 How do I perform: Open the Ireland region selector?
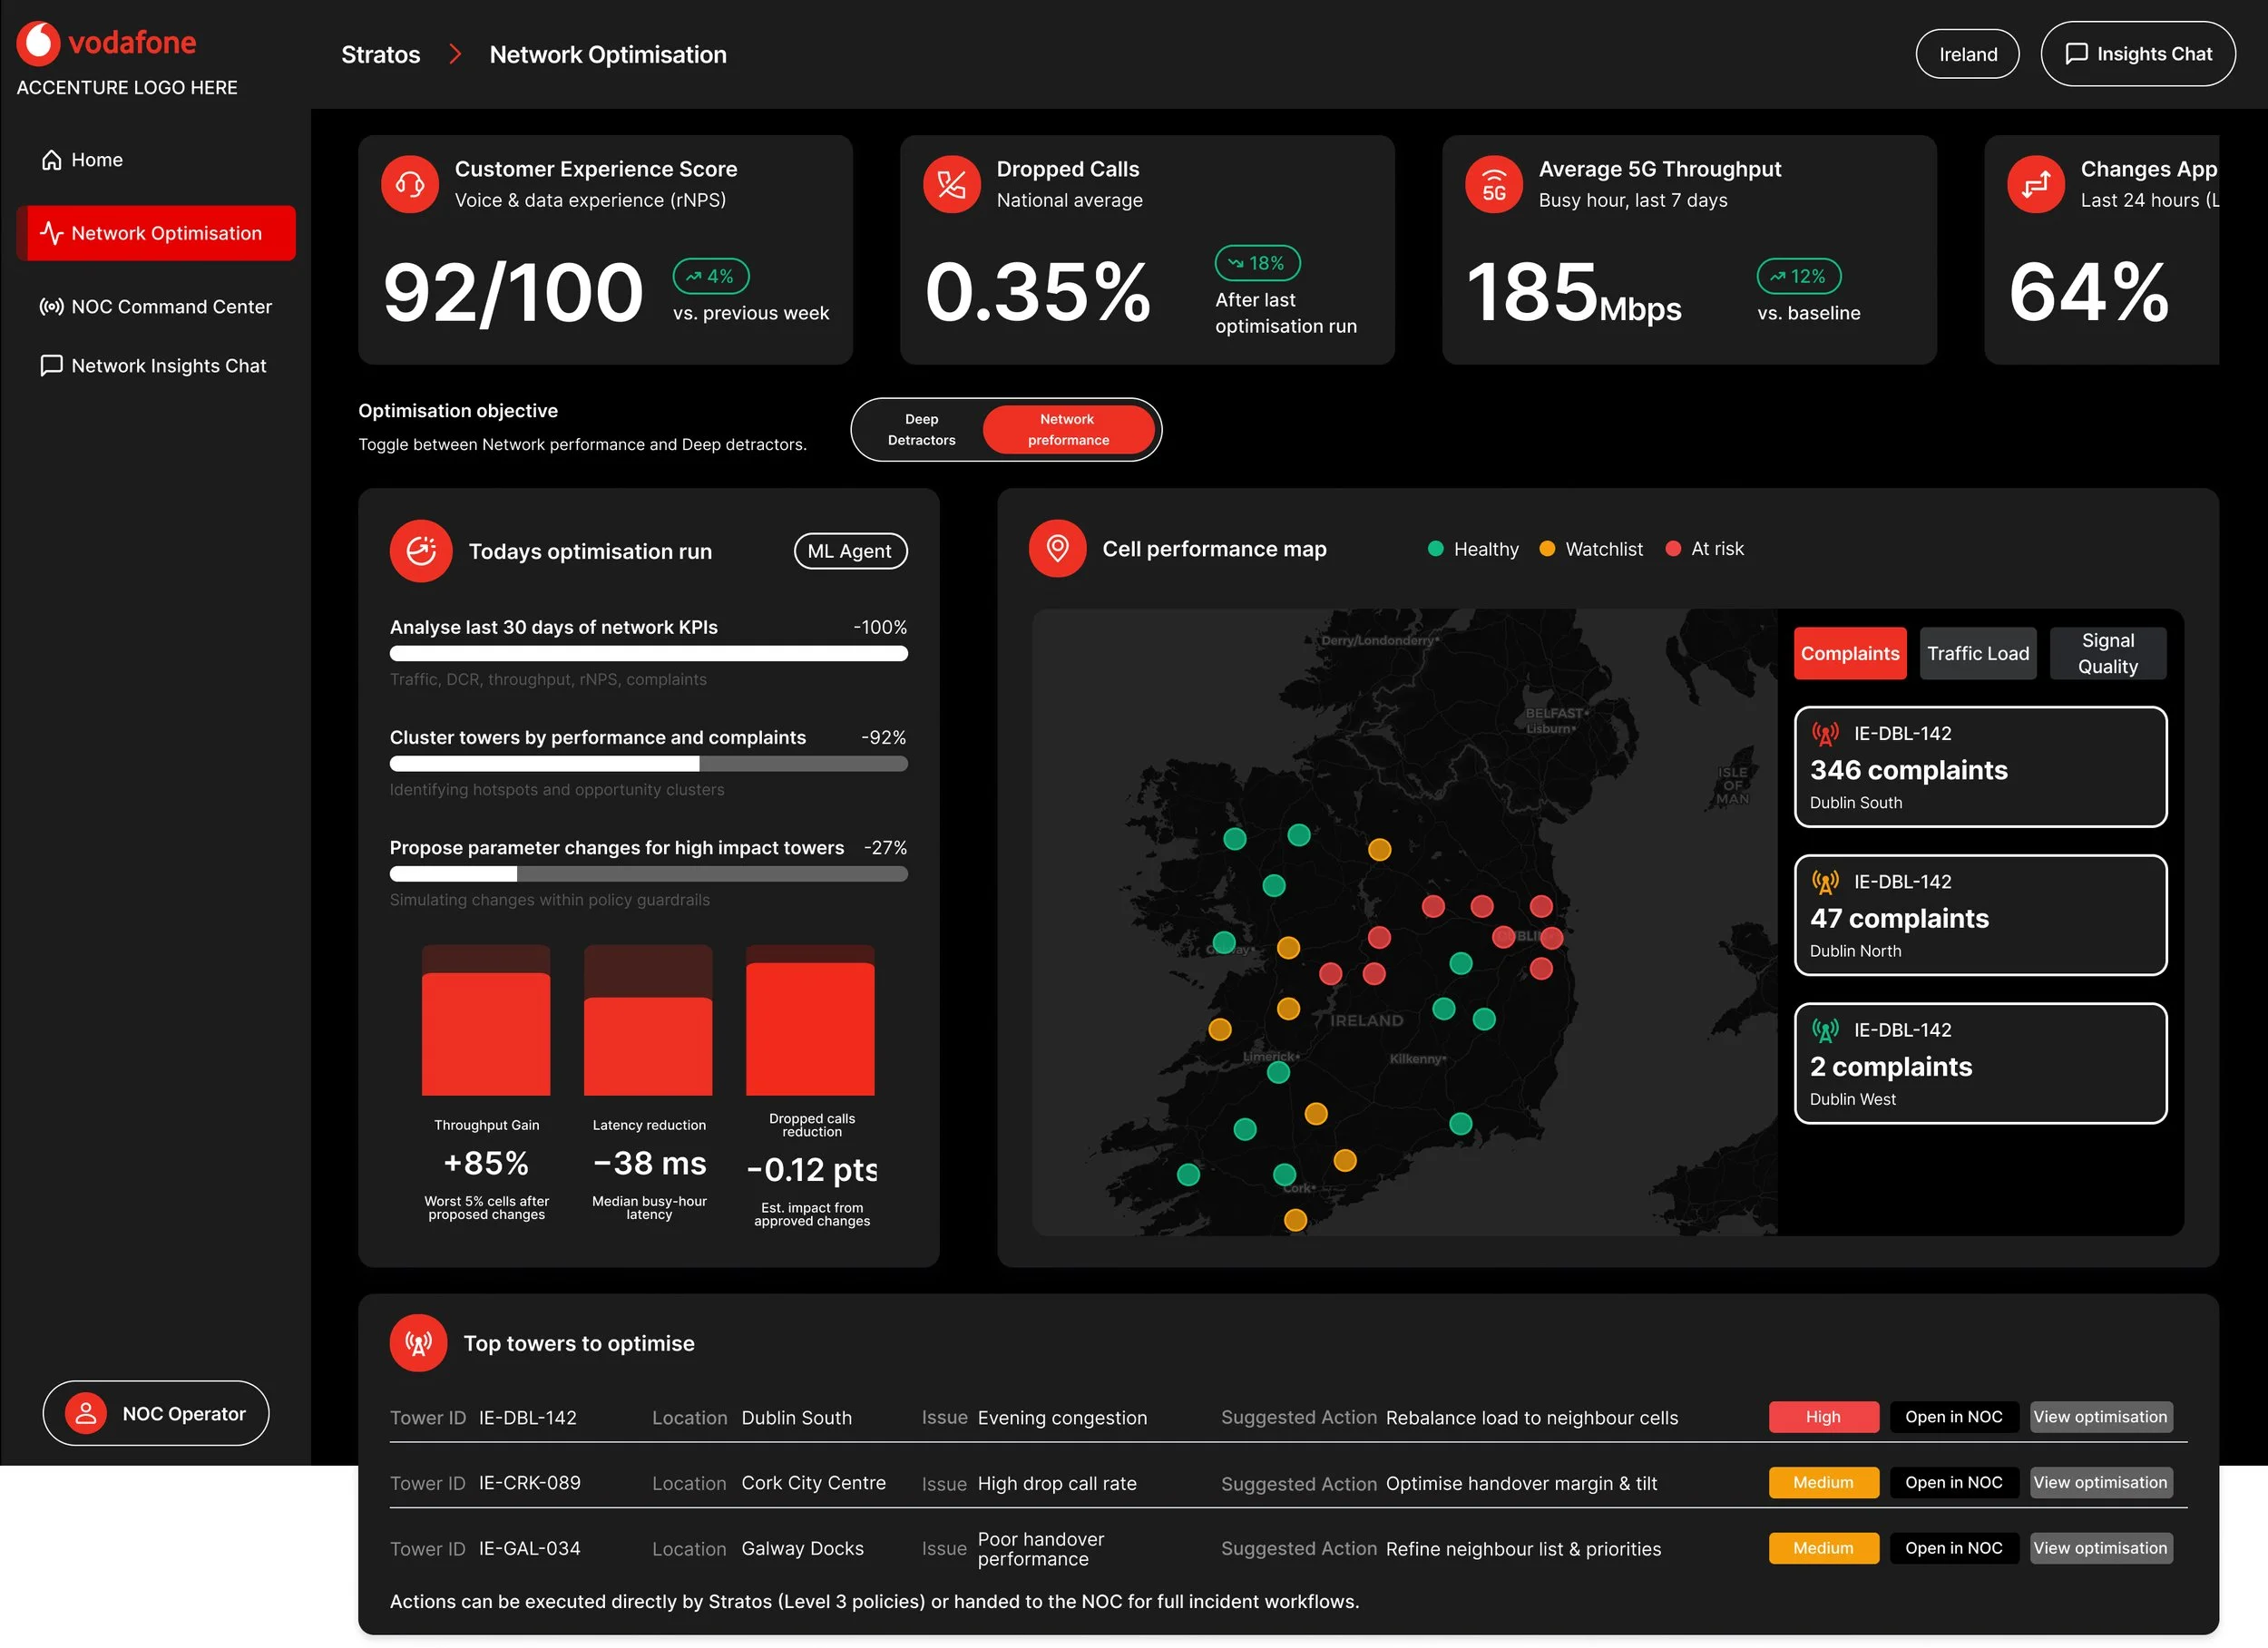point(1967,54)
